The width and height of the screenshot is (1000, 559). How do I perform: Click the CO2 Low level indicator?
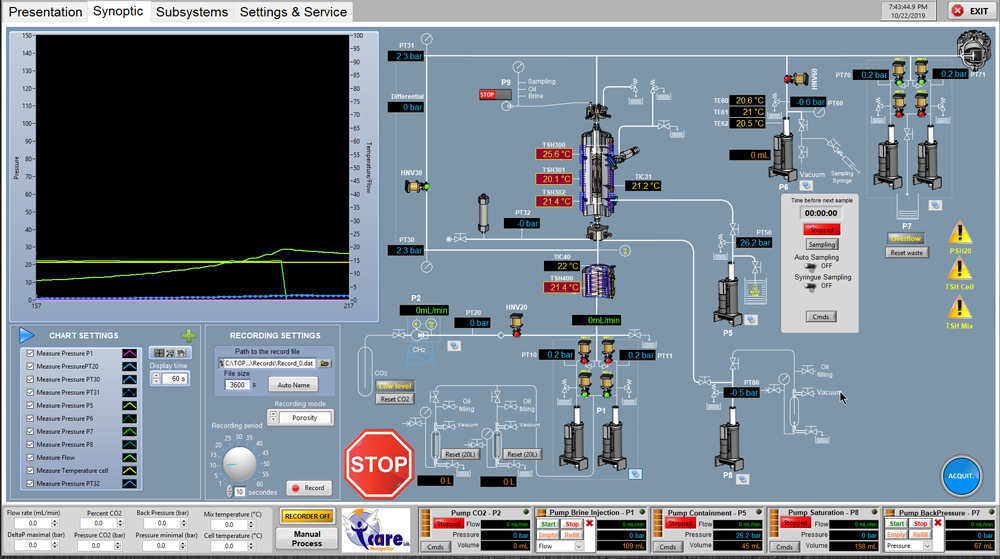(x=395, y=386)
